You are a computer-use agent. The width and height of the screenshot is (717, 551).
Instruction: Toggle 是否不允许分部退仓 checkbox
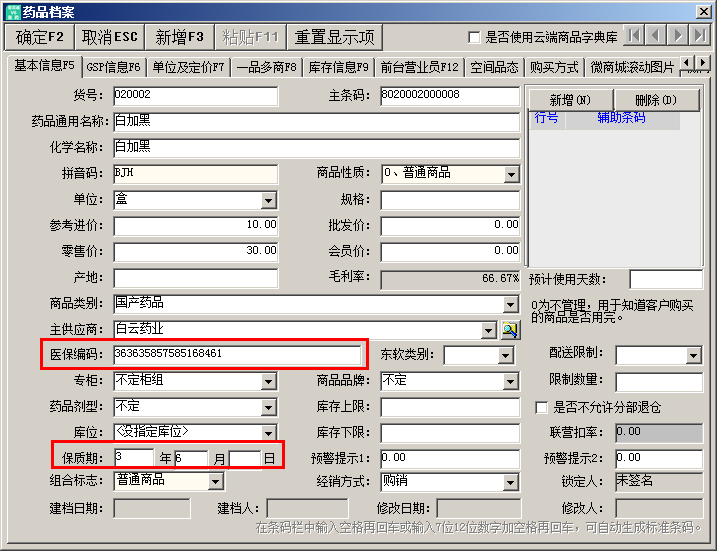point(542,407)
